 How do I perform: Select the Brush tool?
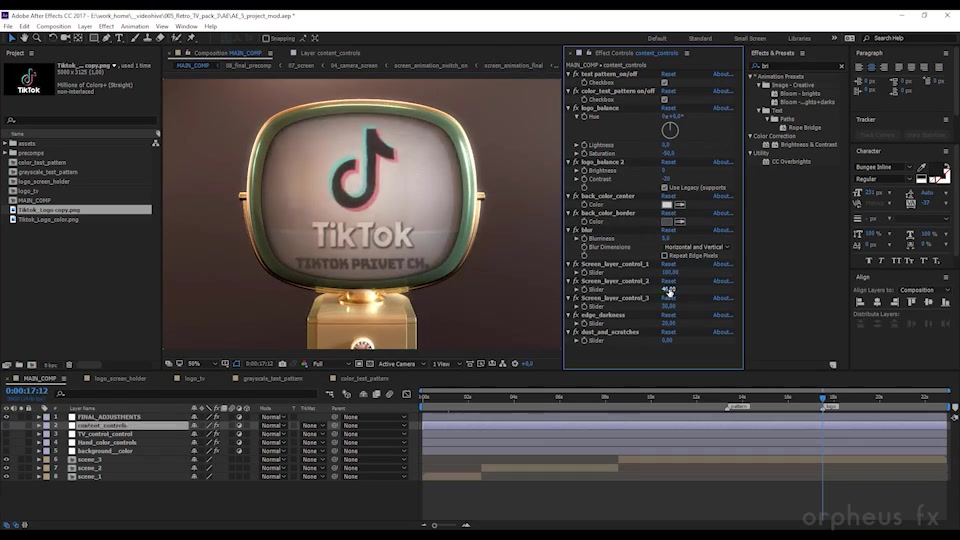[x=135, y=38]
